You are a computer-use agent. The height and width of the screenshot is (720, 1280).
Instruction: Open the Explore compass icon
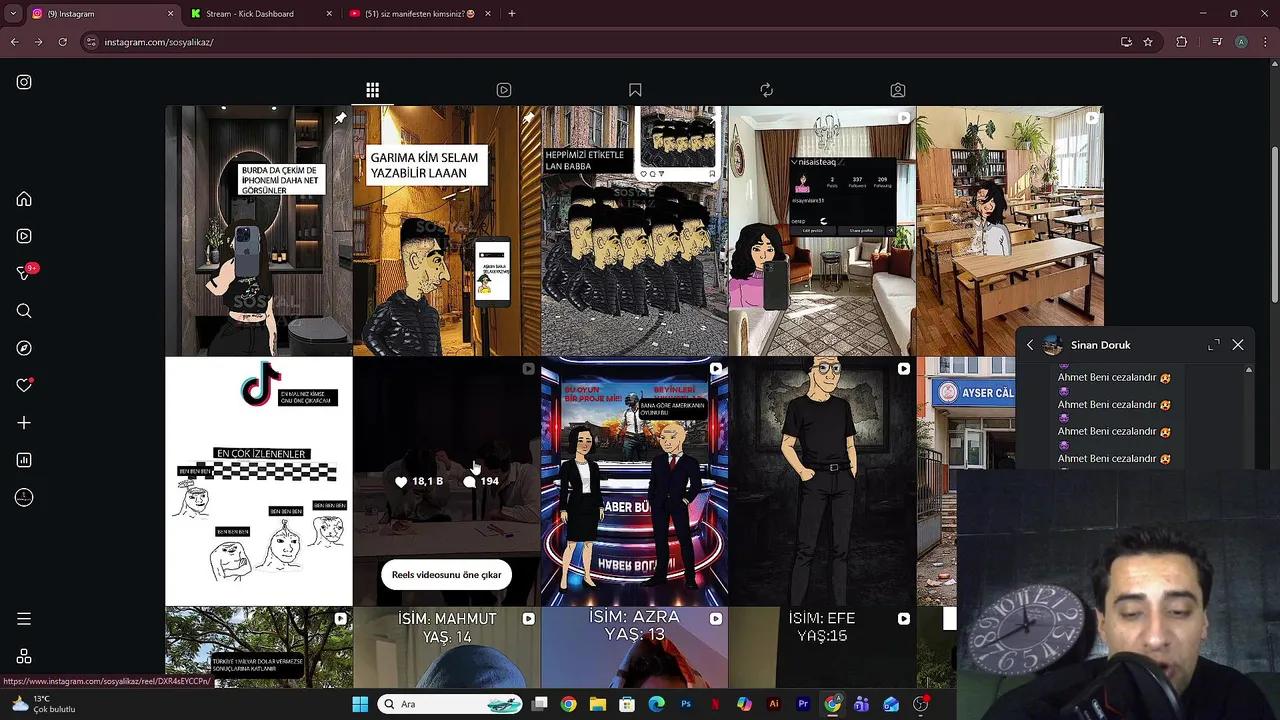click(24, 348)
